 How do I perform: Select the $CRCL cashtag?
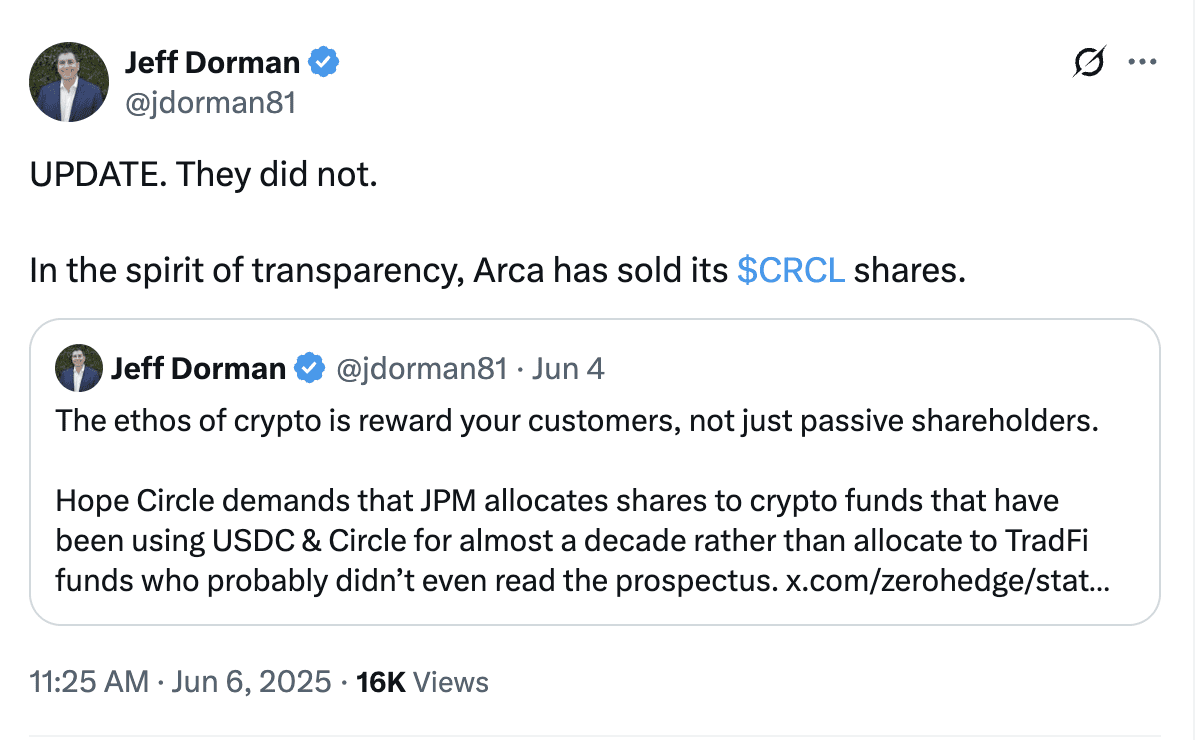pyautogui.click(x=791, y=270)
